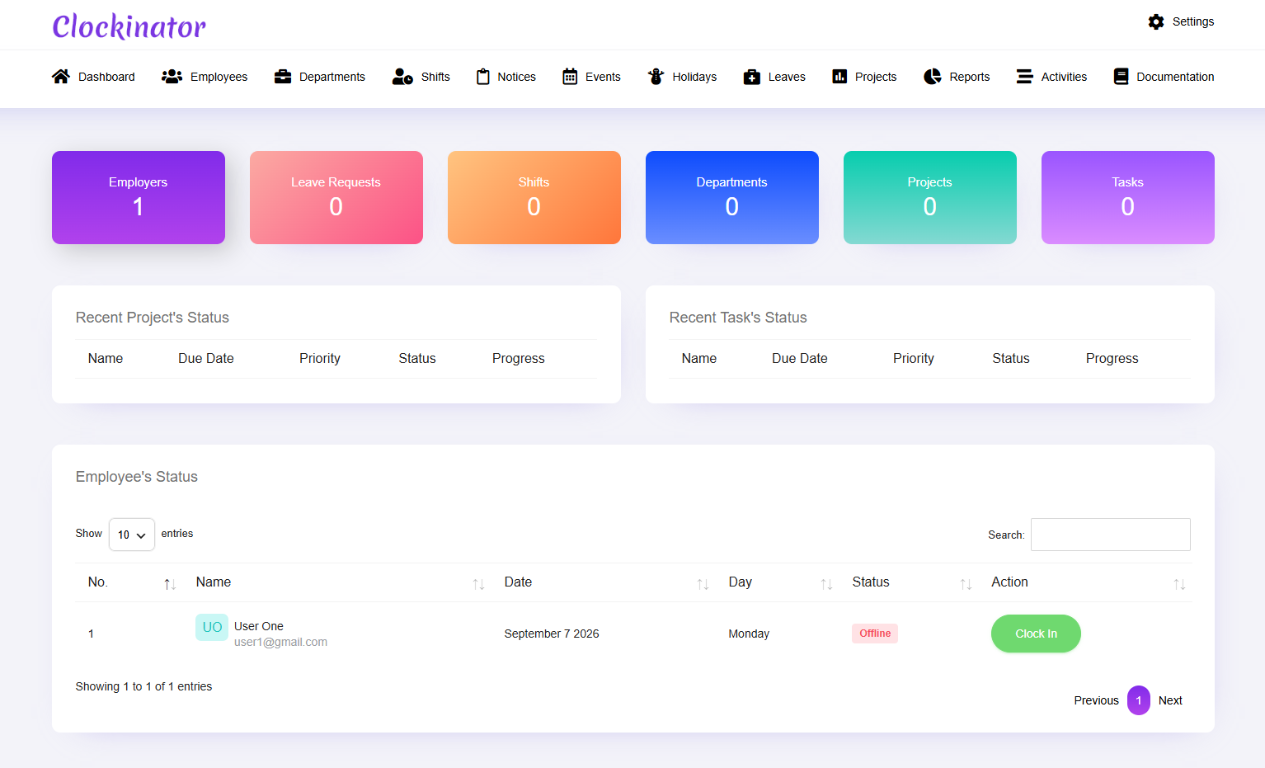The height and width of the screenshot is (768, 1265).
Task: Click the September 7 2026 date cell
Action: point(552,634)
